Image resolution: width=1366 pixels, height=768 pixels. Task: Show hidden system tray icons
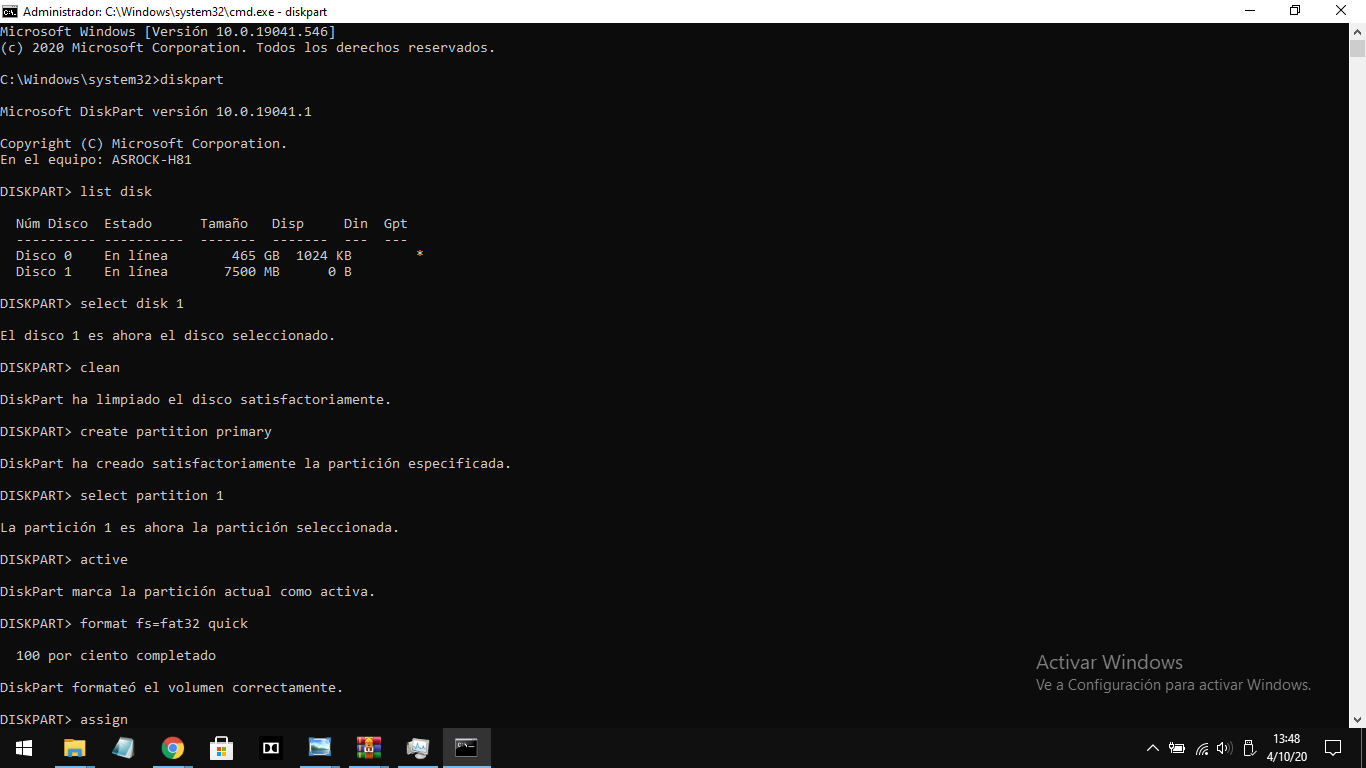tap(1152, 747)
